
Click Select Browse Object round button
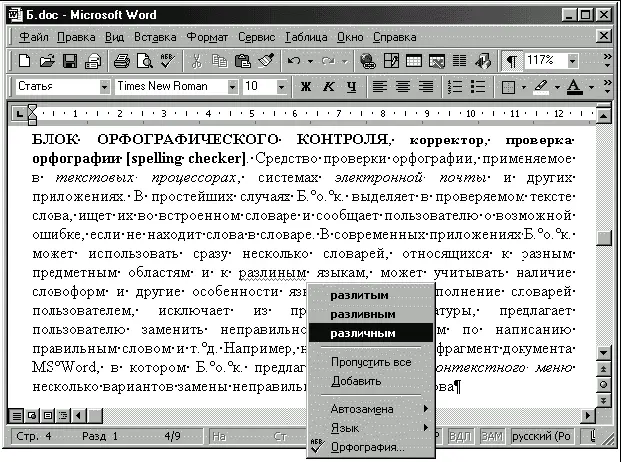604,384
